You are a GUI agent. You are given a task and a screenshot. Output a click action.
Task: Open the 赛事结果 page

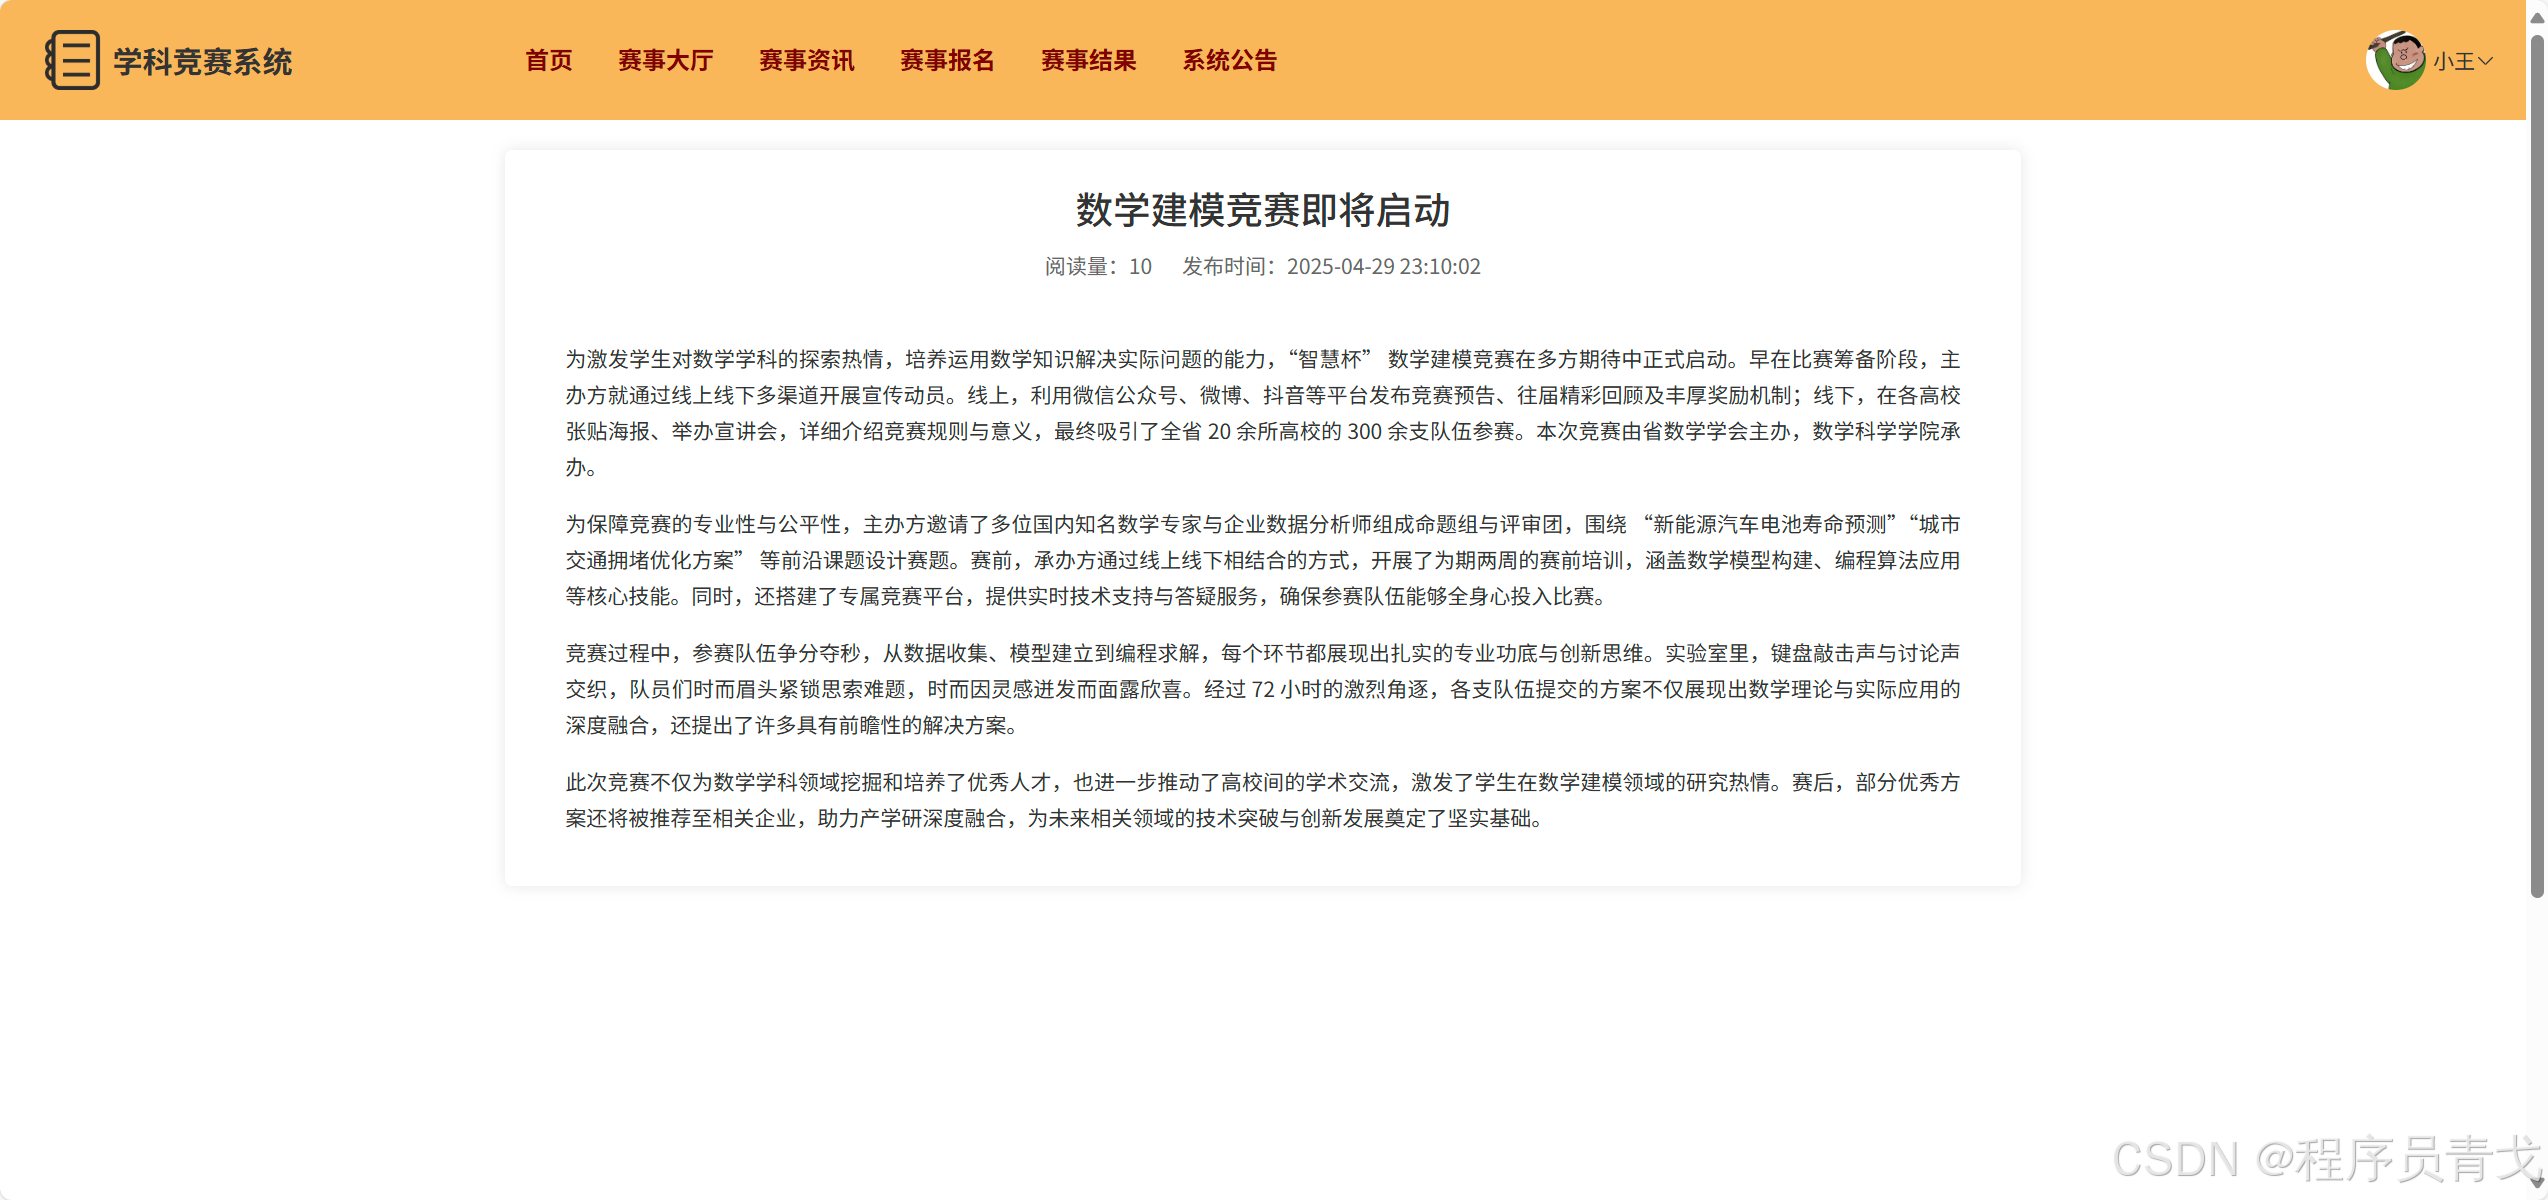1088,60
